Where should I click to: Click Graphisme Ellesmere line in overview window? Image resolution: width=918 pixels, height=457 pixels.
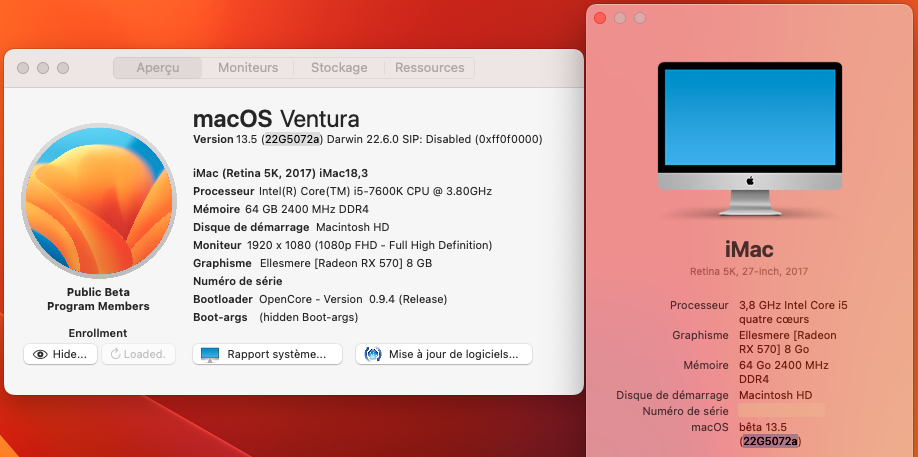click(x=313, y=263)
